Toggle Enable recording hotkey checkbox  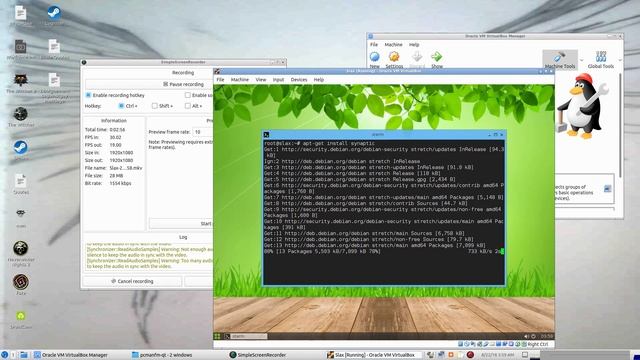click(88, 95)
